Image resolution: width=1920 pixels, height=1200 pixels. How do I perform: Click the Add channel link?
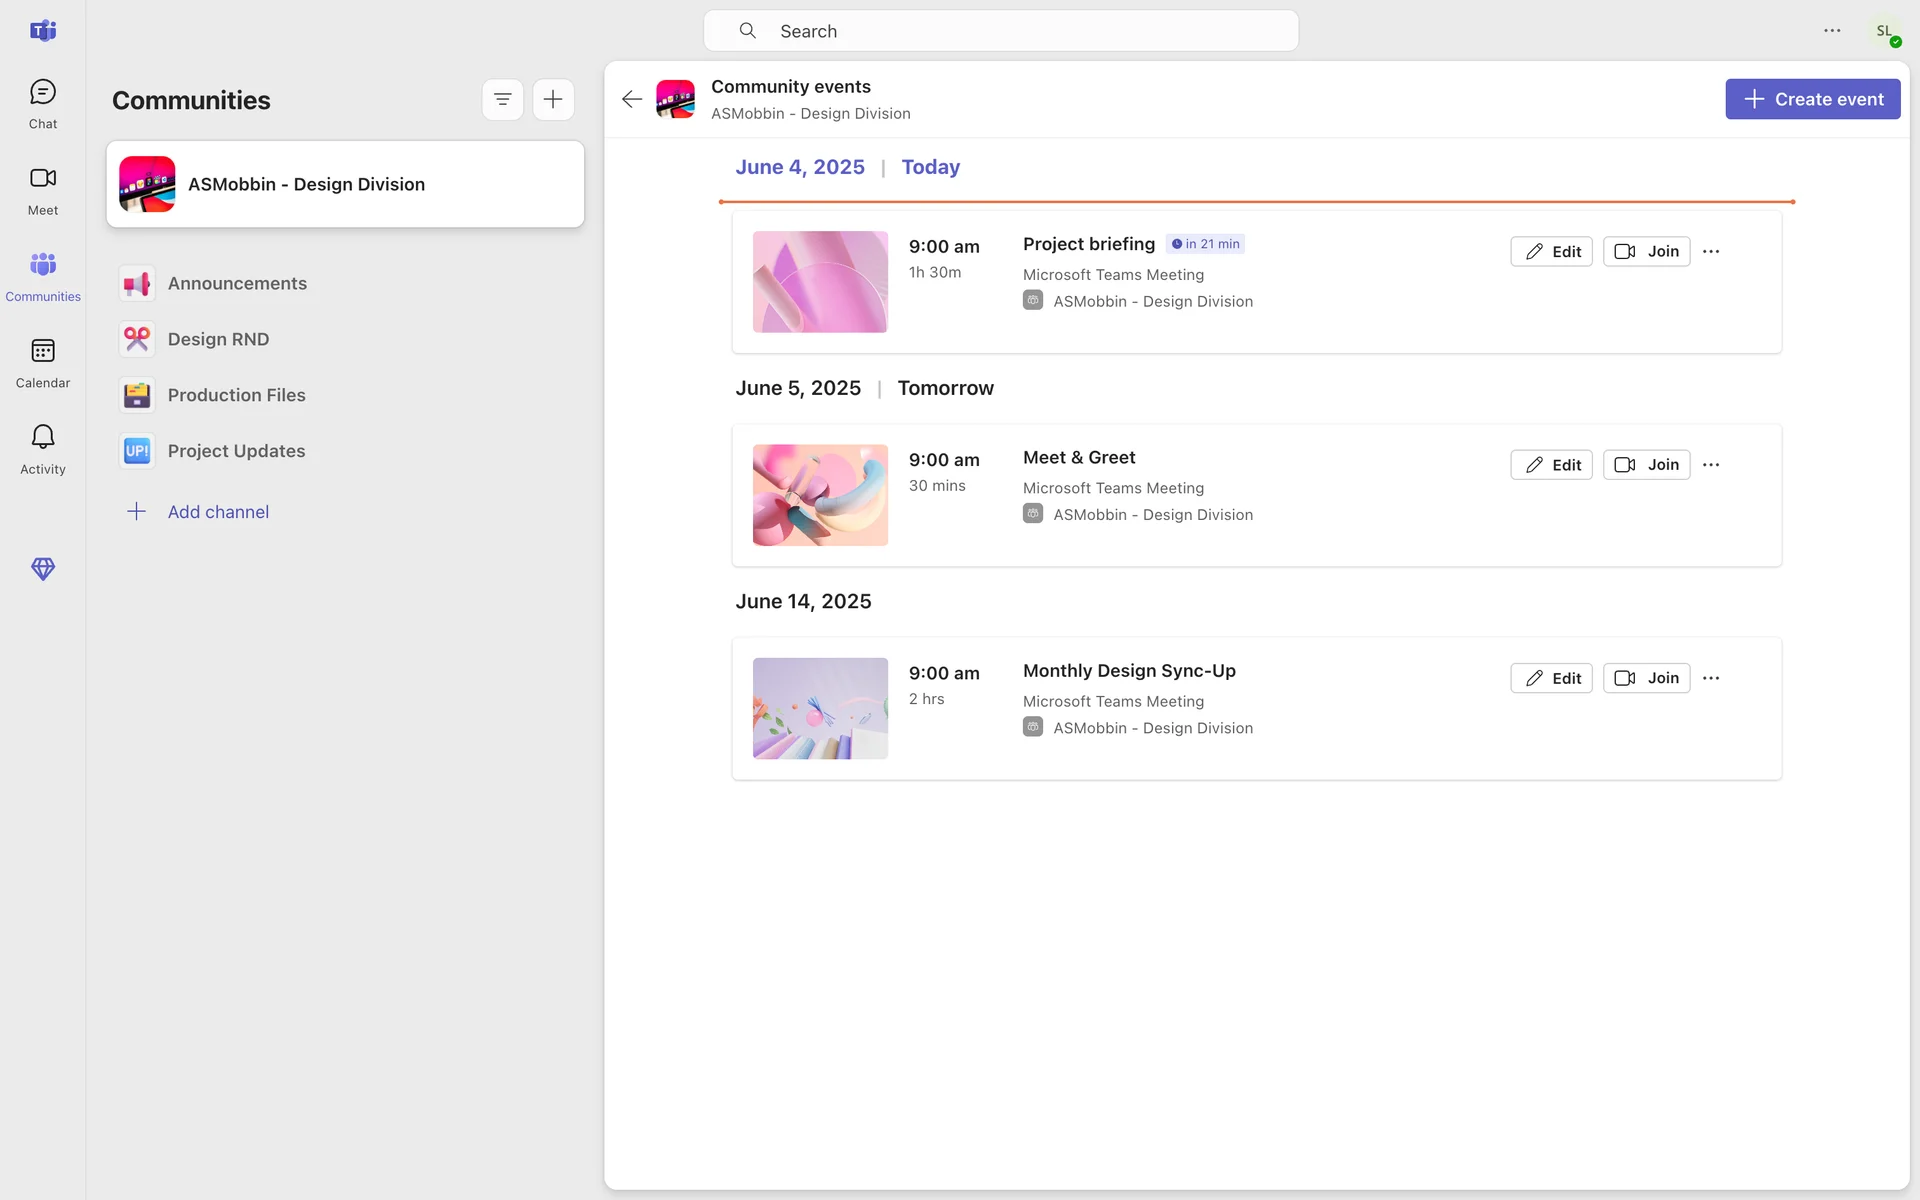tap(217, 512)
